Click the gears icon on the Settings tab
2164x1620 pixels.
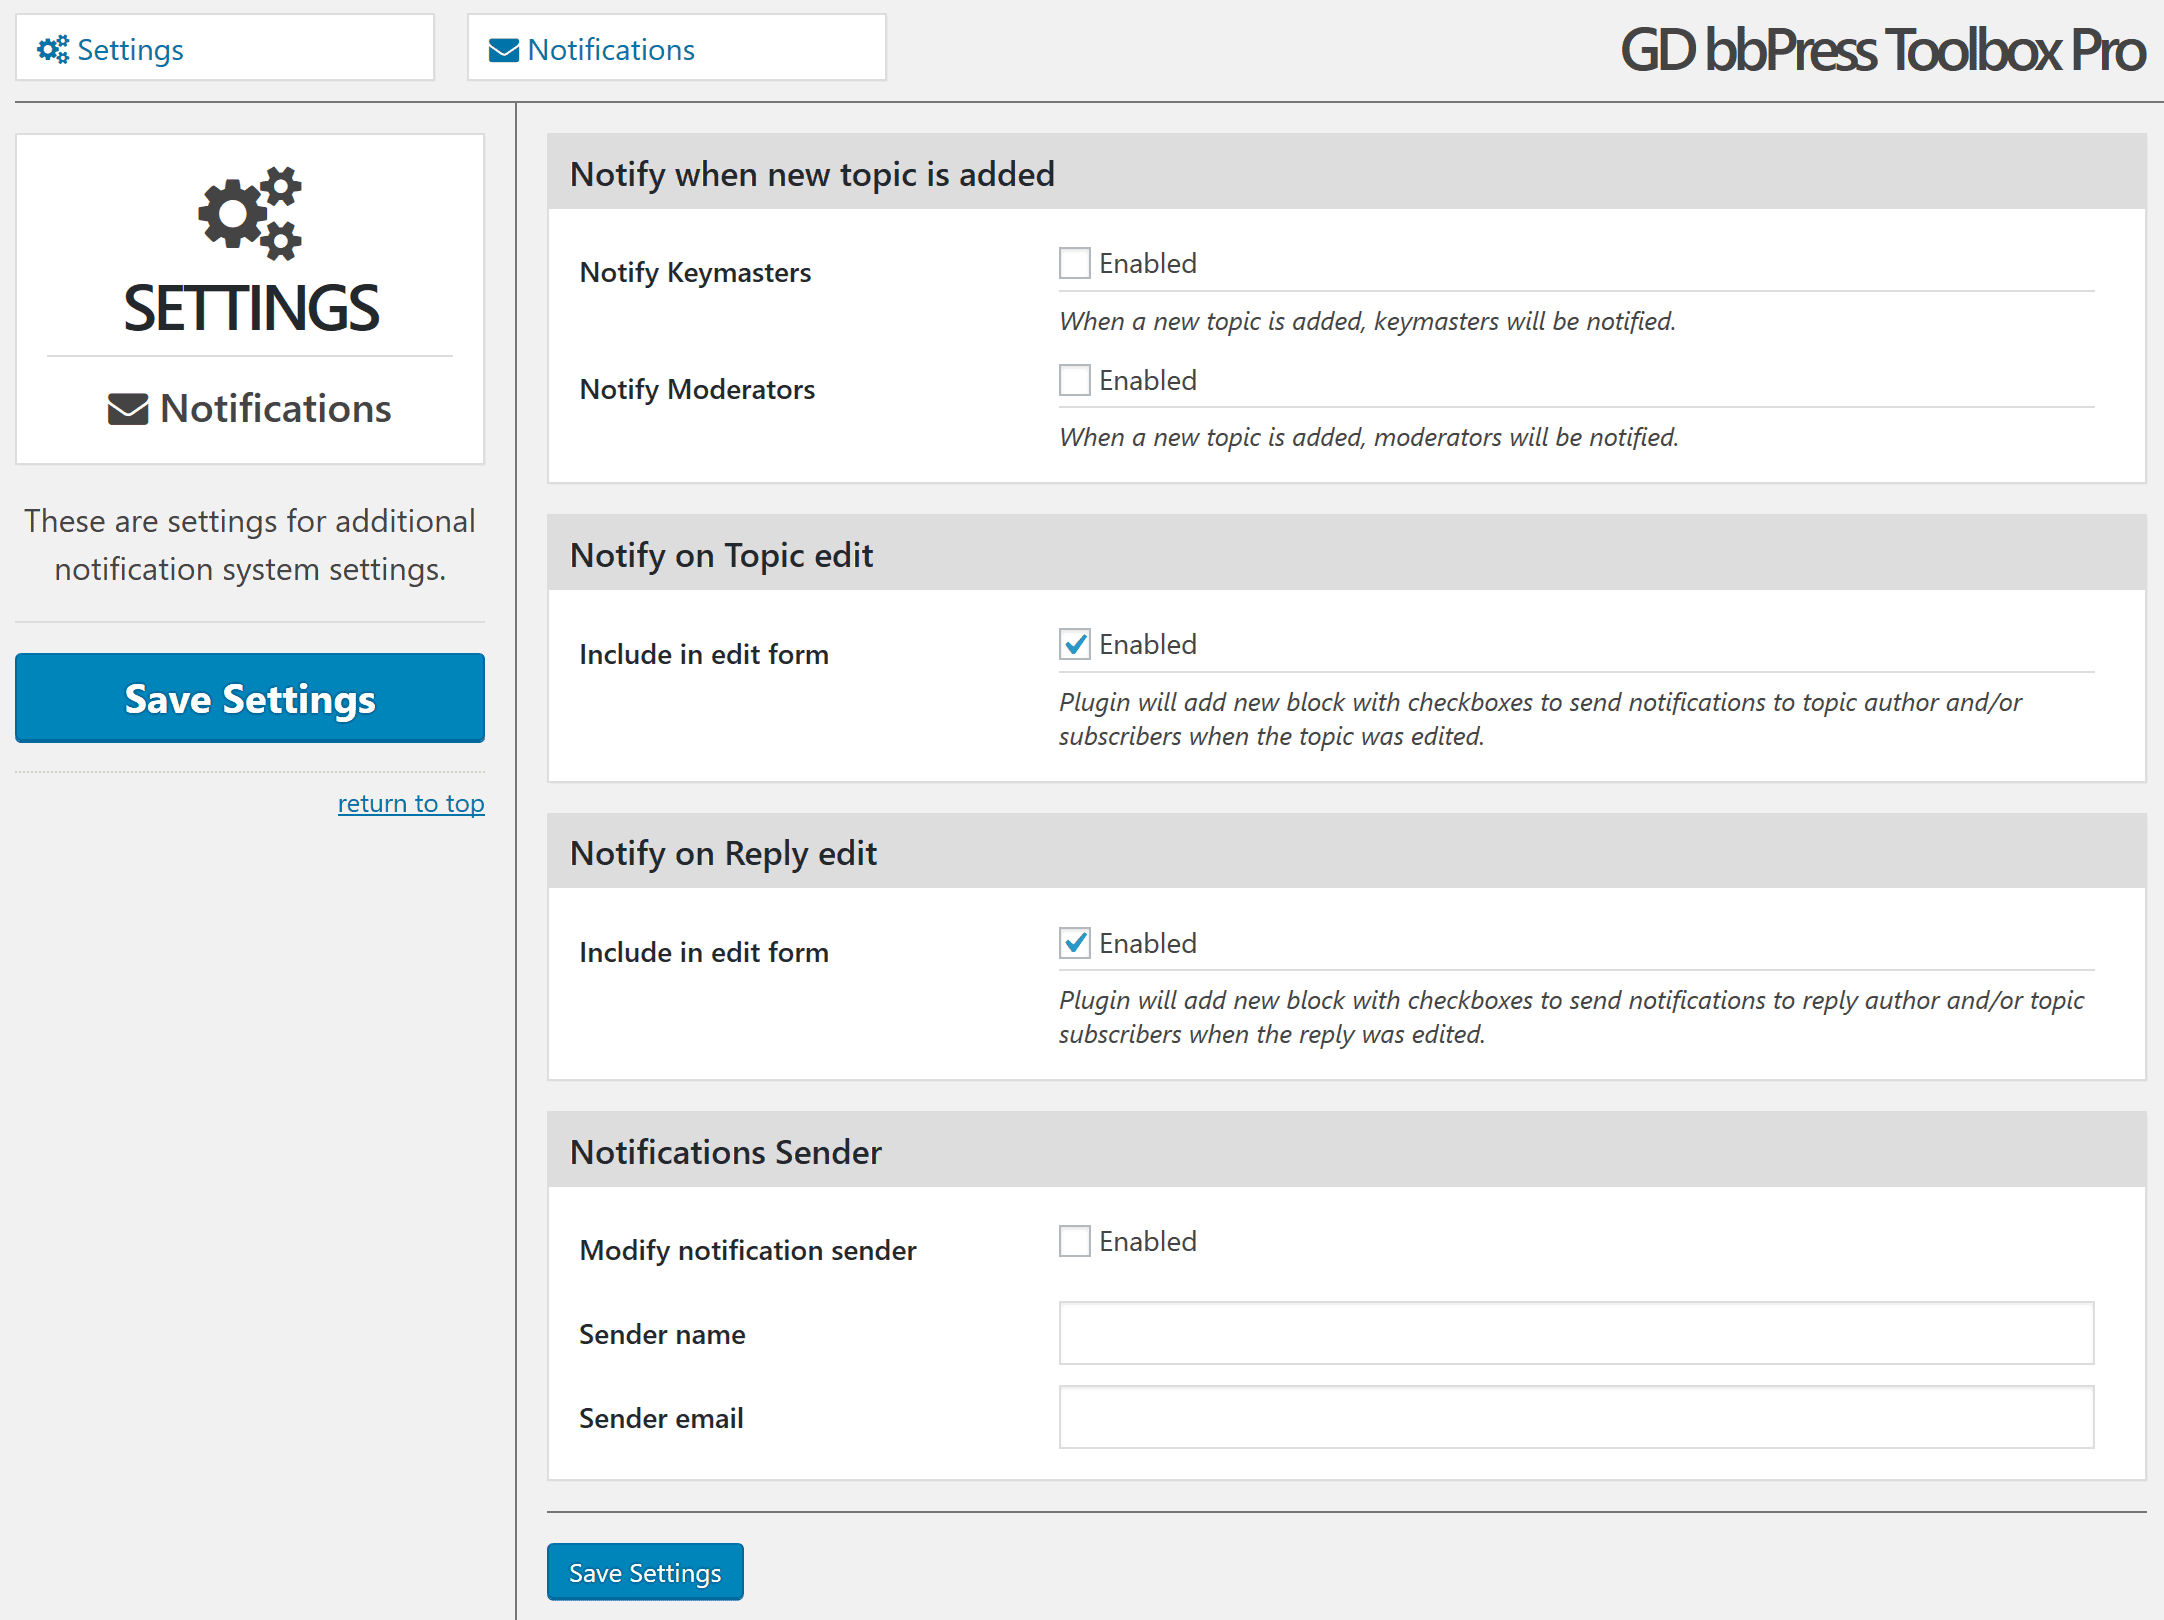53,49
